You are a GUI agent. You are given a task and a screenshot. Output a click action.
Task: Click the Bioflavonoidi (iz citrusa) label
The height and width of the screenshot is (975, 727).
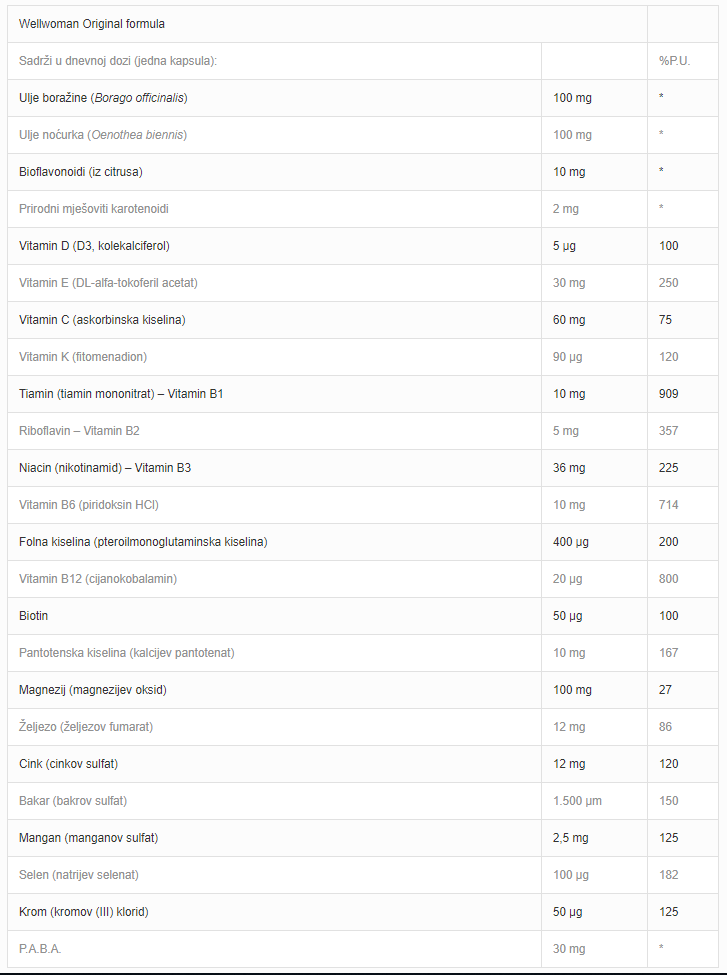(81, 172)
